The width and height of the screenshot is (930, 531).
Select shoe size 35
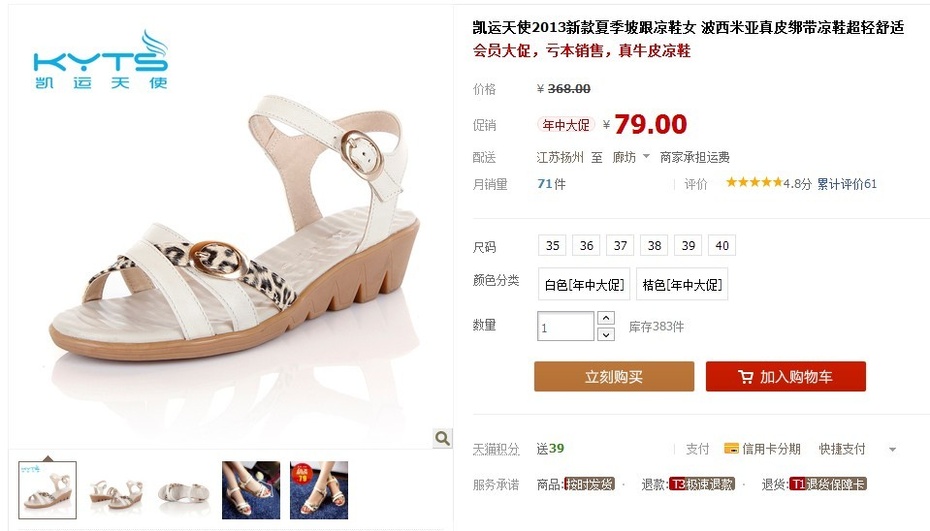pyautogui.click(x=552, y=246)
